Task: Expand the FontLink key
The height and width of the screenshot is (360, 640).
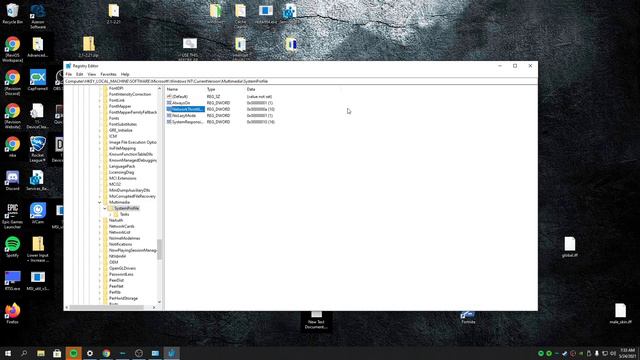Action: coord(100,100)
